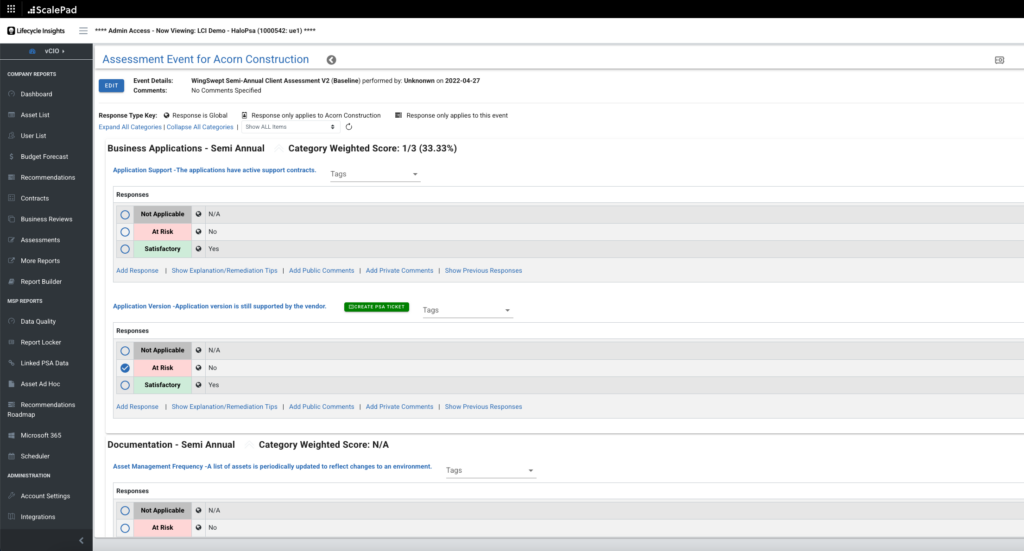This screenshot has height=551, width=1024.
Task: Open Account Settings in sidebar
Action: click(x=45, y=496)
